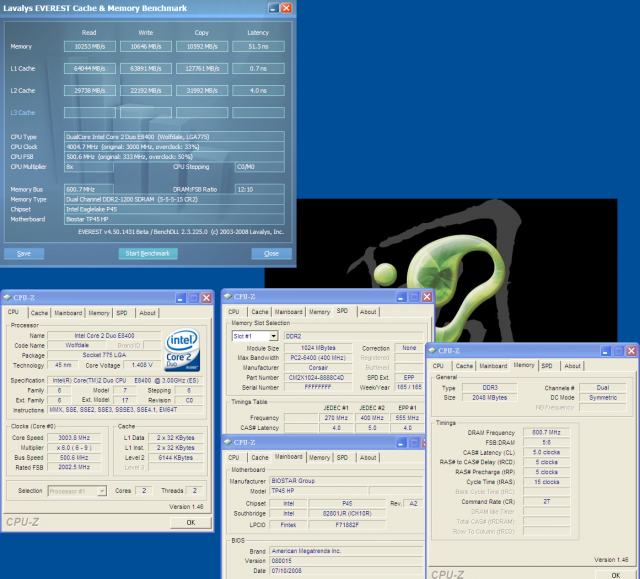Click the Core Voltage value 1.408 V
640x579 pixels.
[142, 365]
